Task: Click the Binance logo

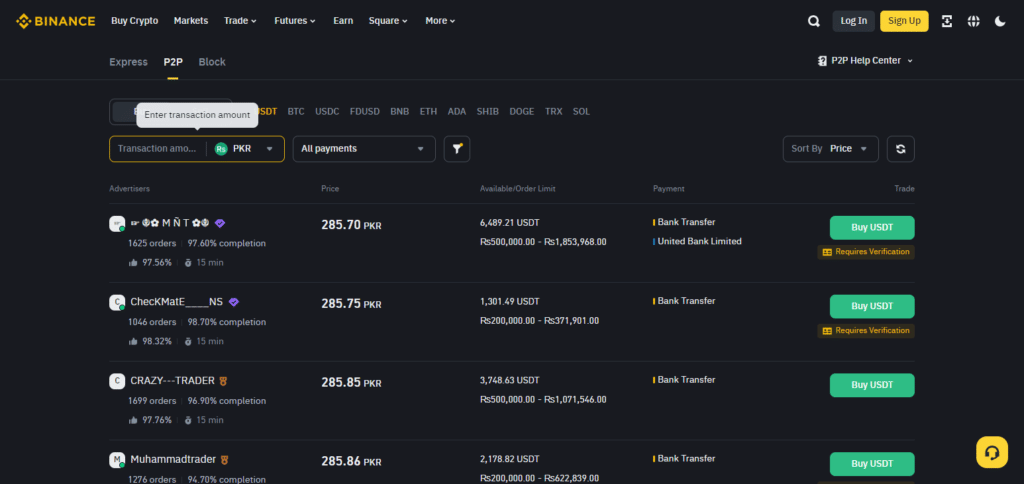Action: [56, 21]
